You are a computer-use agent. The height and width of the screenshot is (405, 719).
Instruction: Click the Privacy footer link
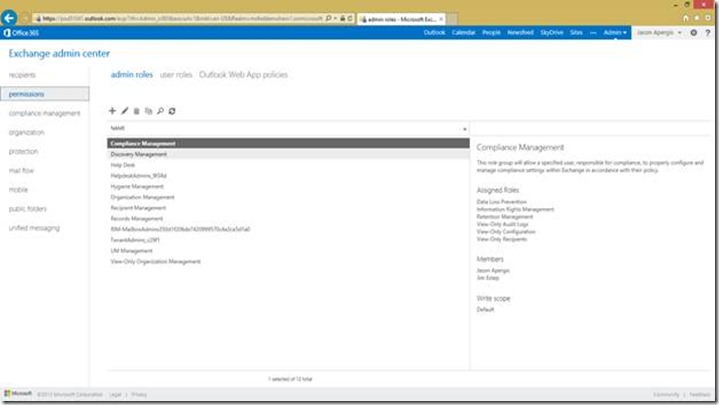tap(139, 394)
